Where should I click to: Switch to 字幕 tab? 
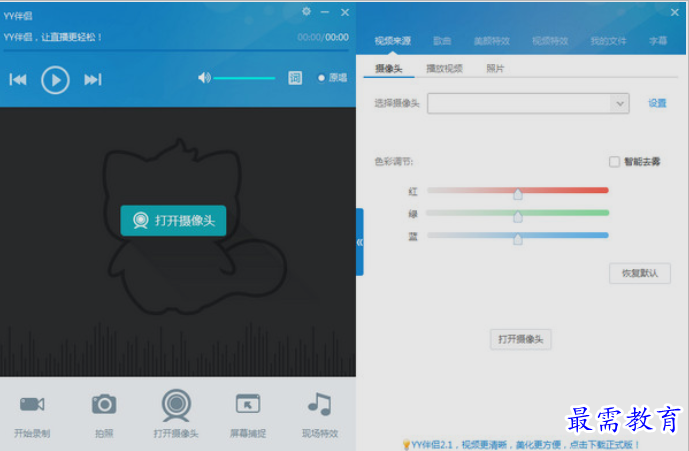(x=658, y=41)
